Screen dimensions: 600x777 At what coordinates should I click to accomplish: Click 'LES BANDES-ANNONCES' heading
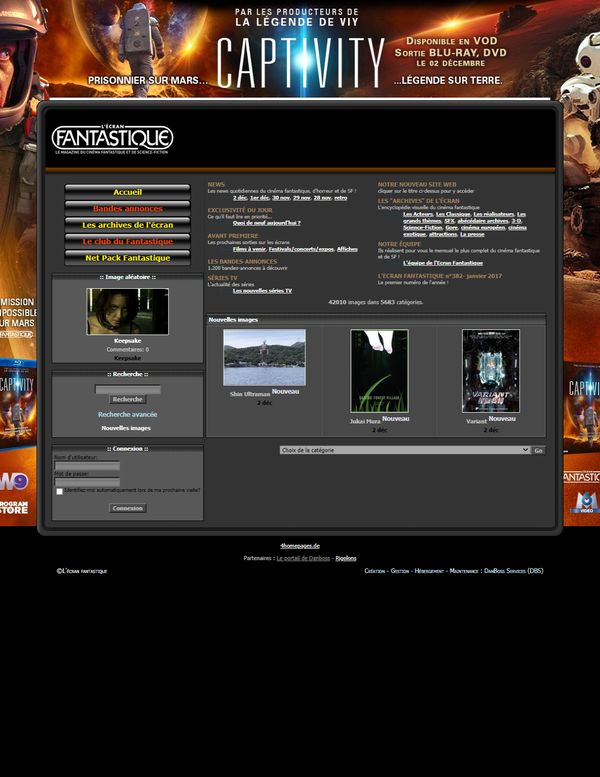tap(242, 262)
